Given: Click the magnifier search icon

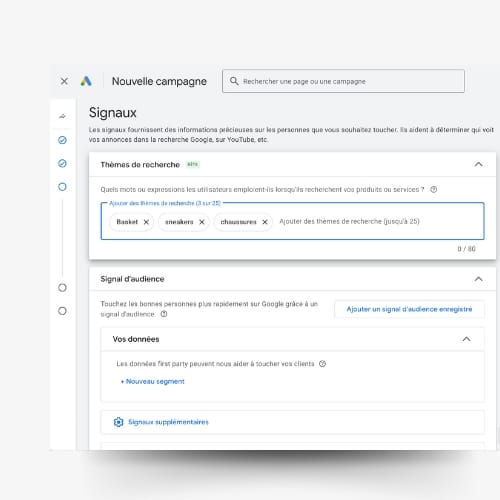Looking at the screenshot, I should [234, 81].
